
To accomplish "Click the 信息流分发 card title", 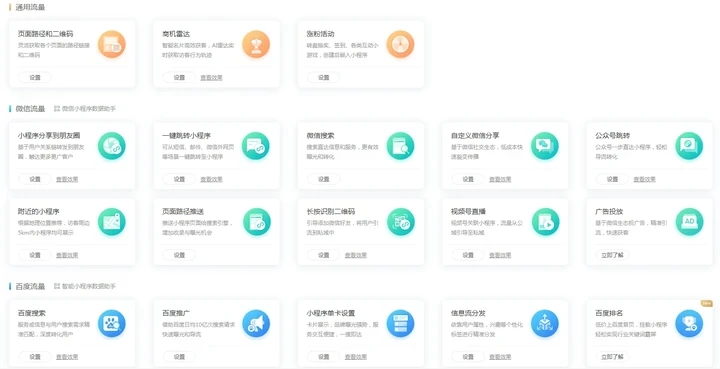I will (x=468, y=313).
